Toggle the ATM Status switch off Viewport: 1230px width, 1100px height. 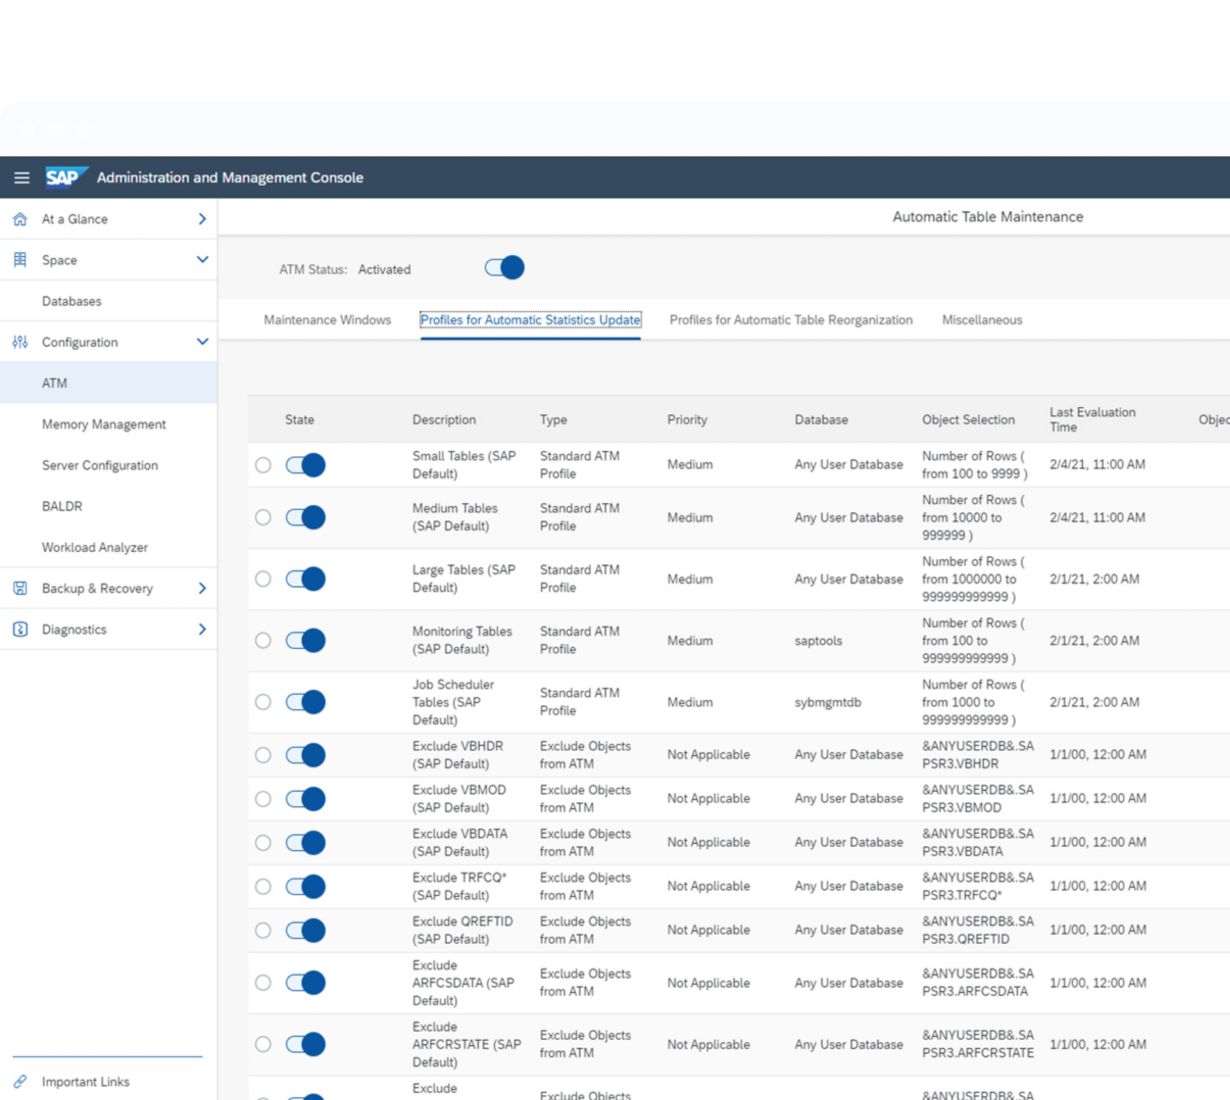tap(504, 268)
